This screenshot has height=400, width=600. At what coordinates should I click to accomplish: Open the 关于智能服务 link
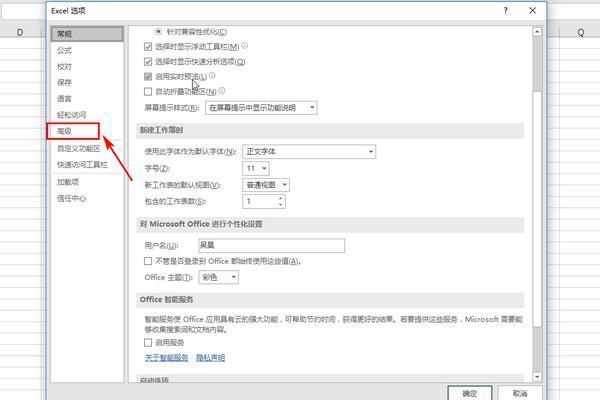[166, 358]
